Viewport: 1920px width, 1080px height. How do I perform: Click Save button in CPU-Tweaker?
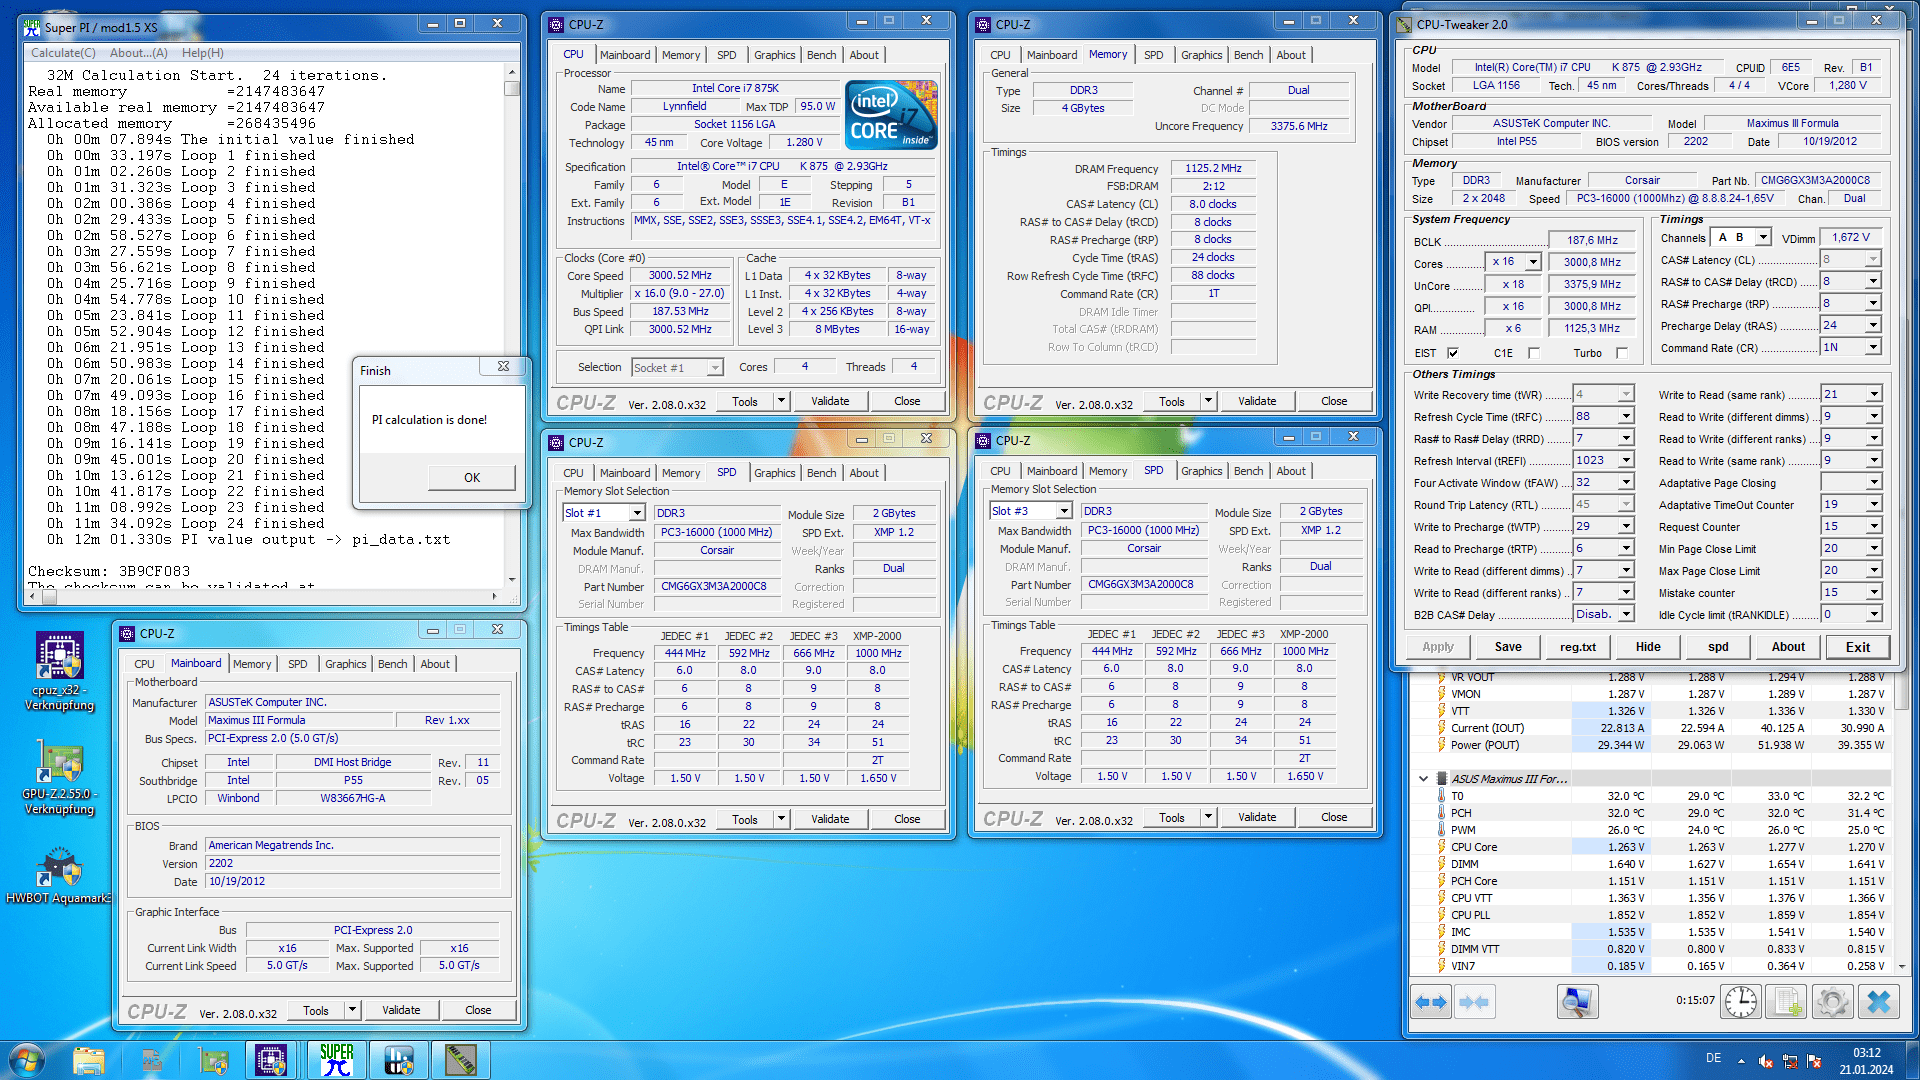(x=1508, y=647)
